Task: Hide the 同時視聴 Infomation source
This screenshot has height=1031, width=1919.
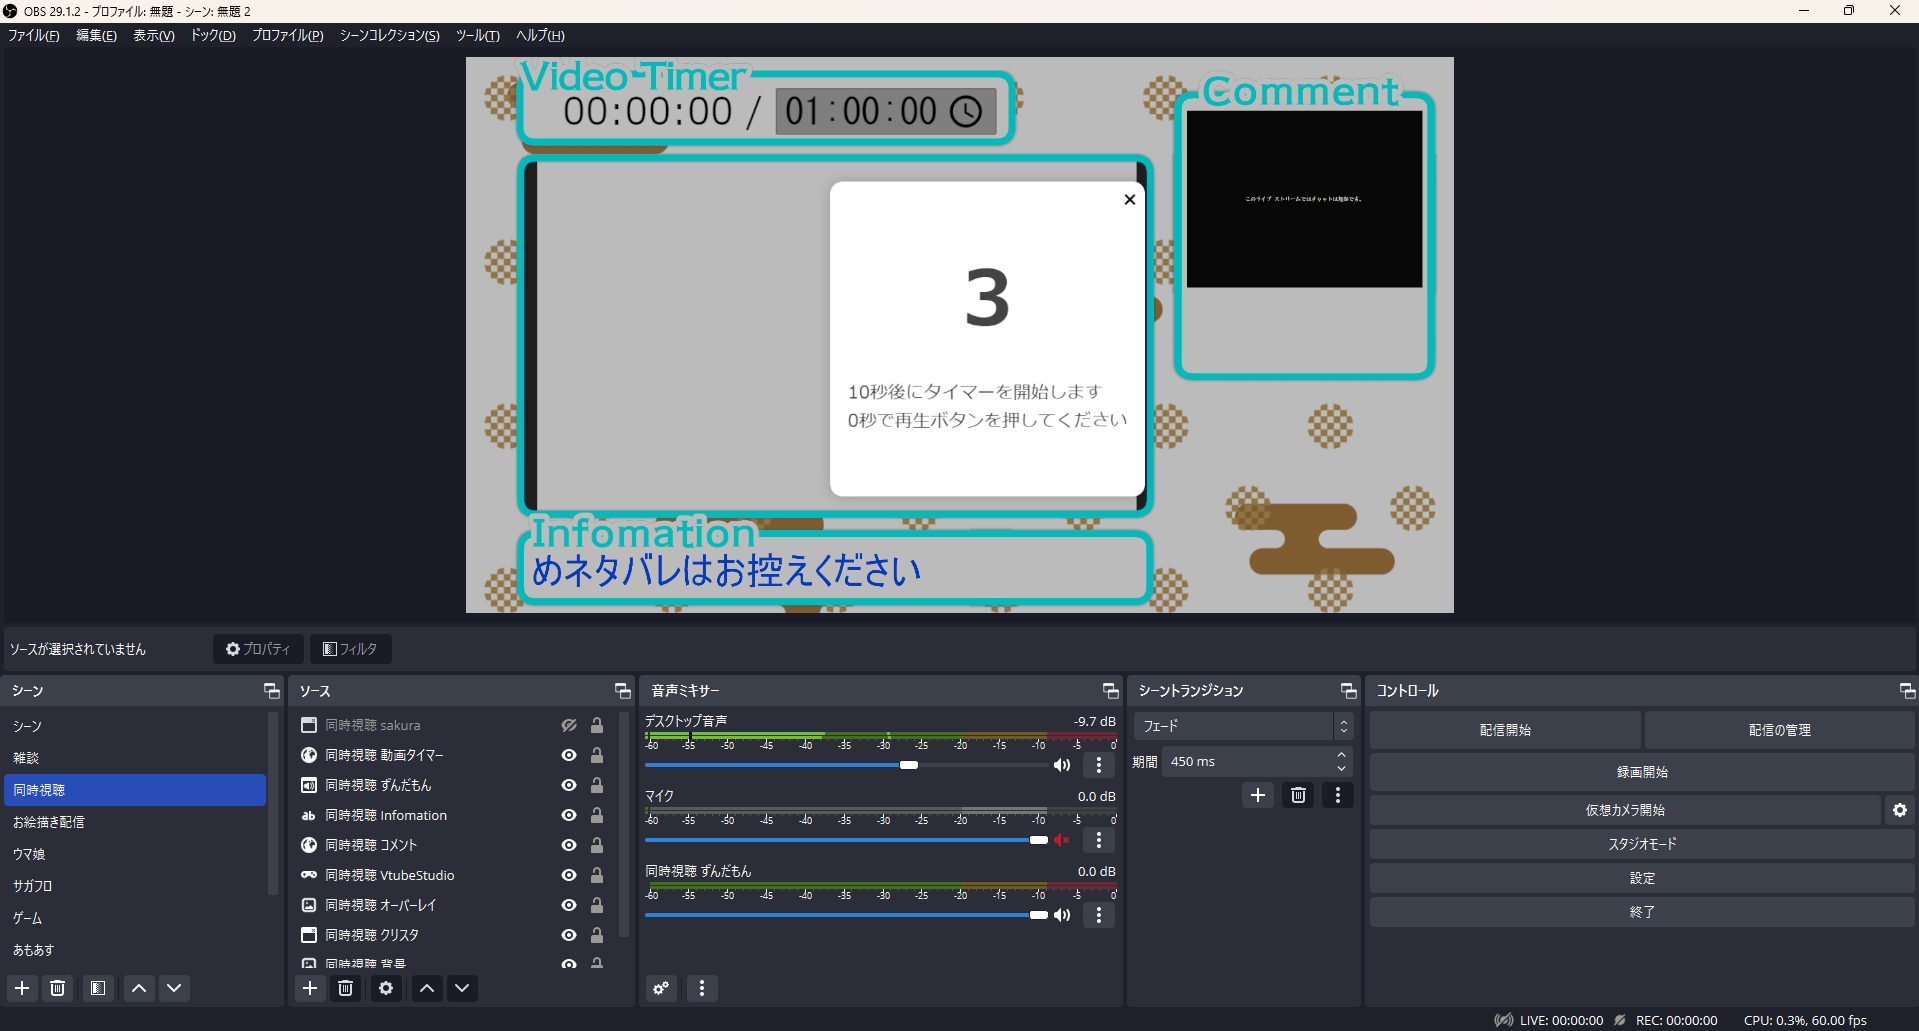Action: click(569, 815)
